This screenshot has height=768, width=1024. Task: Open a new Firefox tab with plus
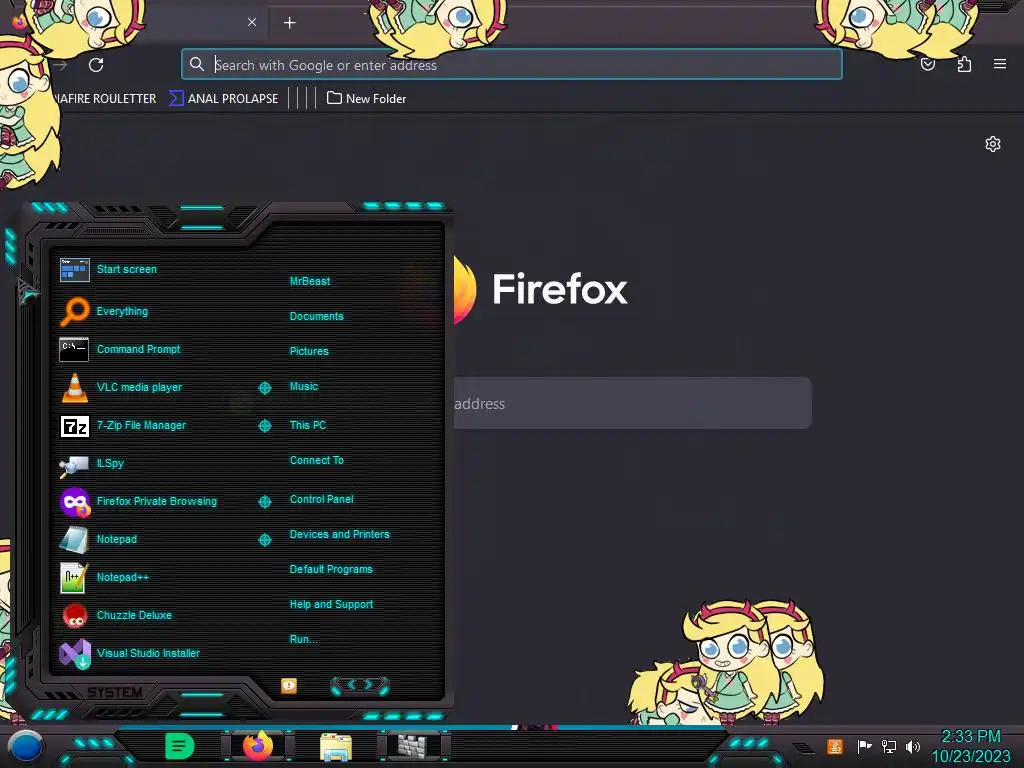[x=289, y=23]
